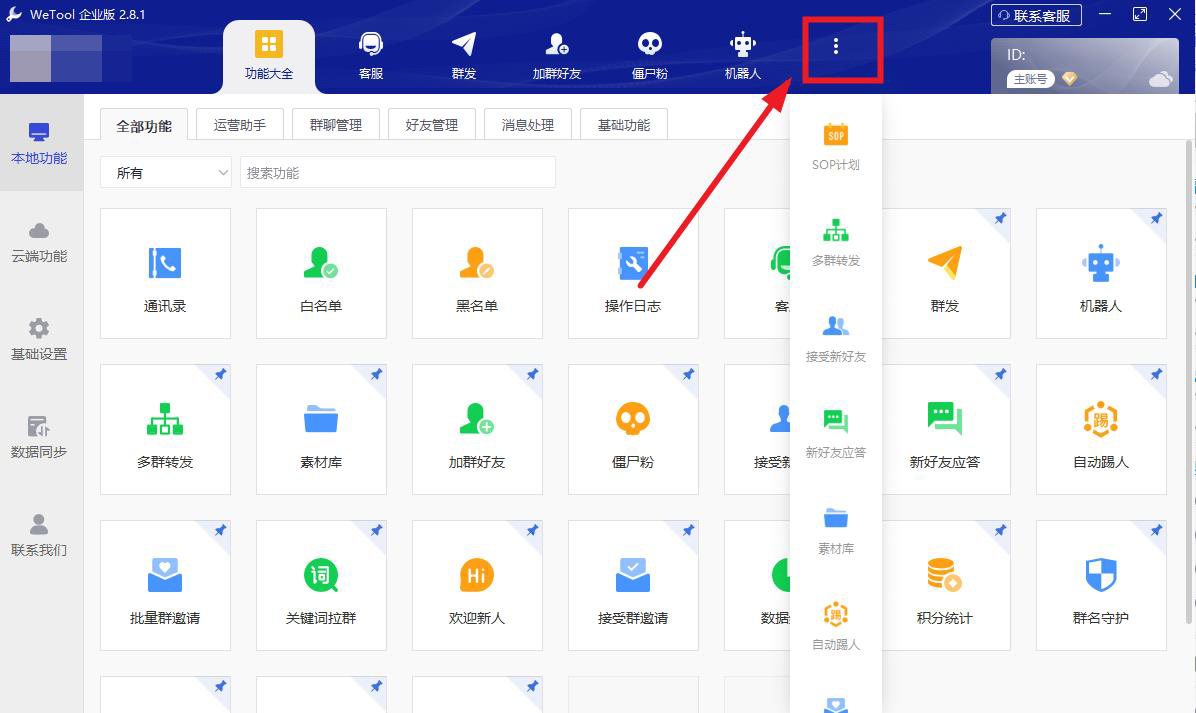Open the 群发 feature card in grid
1196x713 pixels.
click(946, 273)
